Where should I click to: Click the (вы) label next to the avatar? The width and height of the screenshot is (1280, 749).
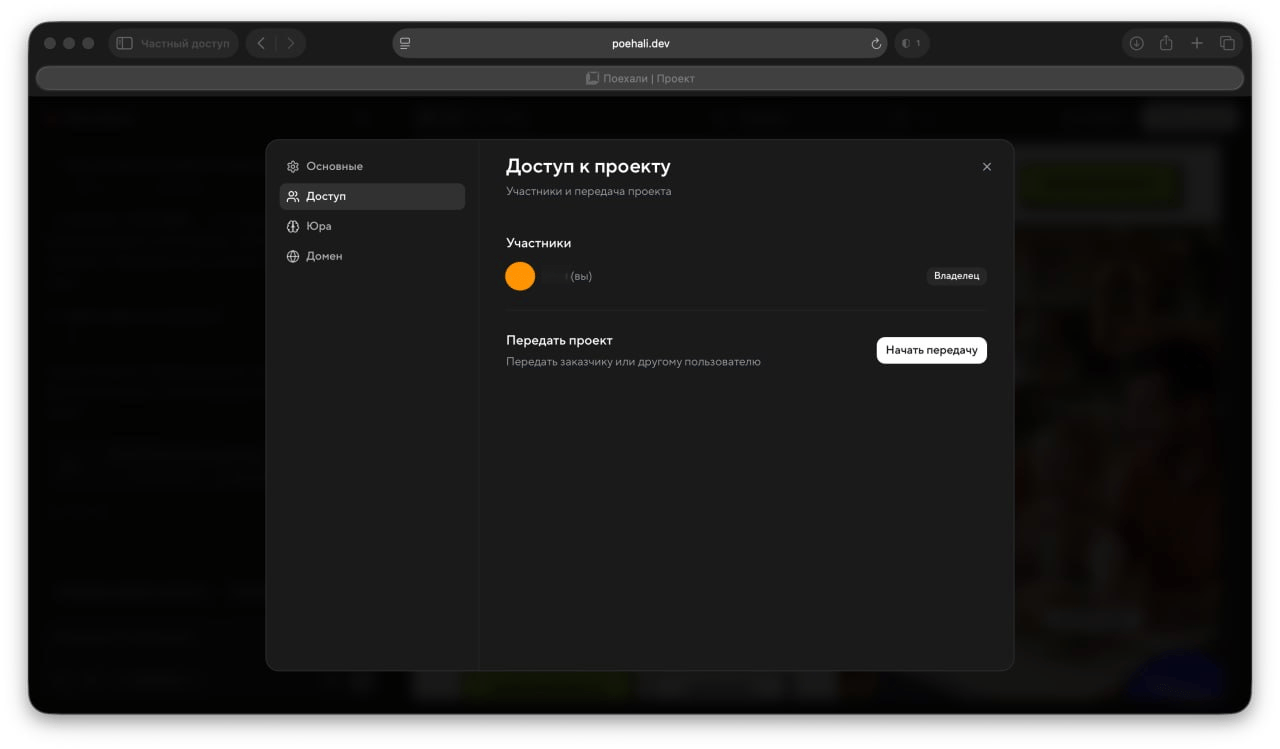[x=581, y=276]
